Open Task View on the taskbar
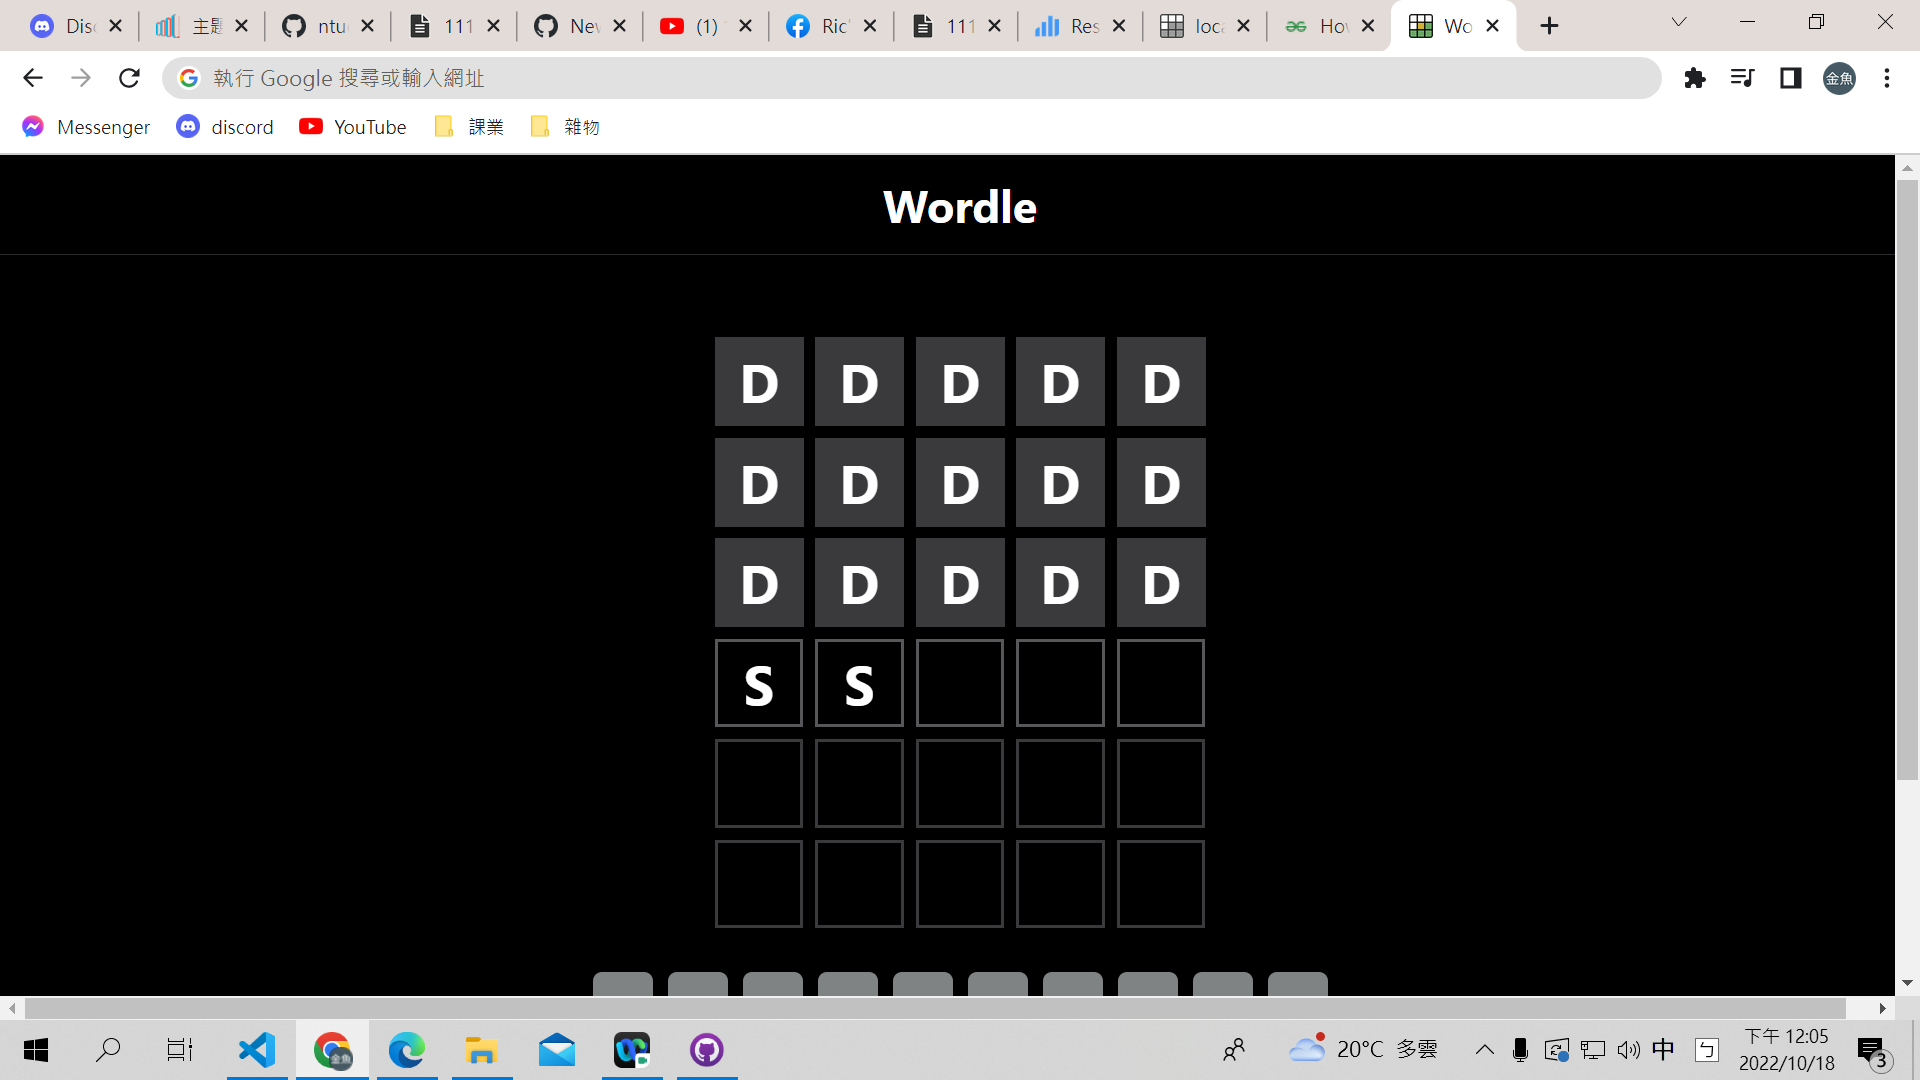 tap(180, 1050)
